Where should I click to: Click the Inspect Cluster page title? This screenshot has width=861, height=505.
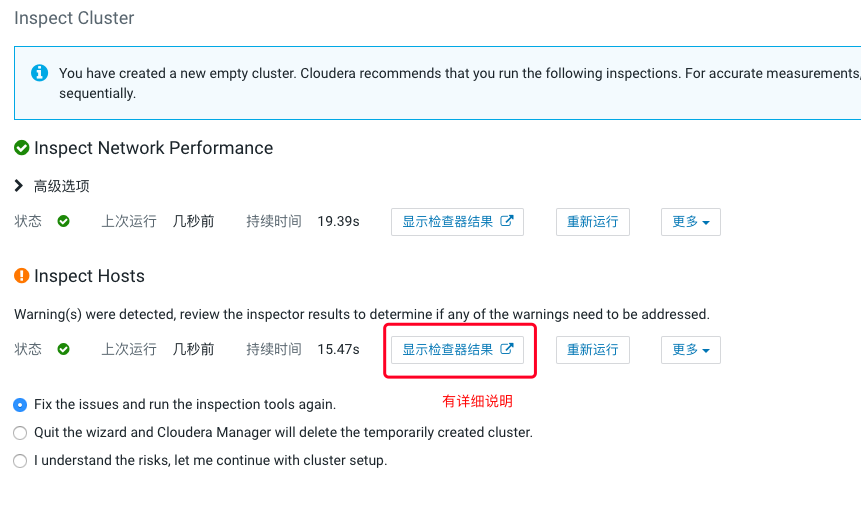74,18
